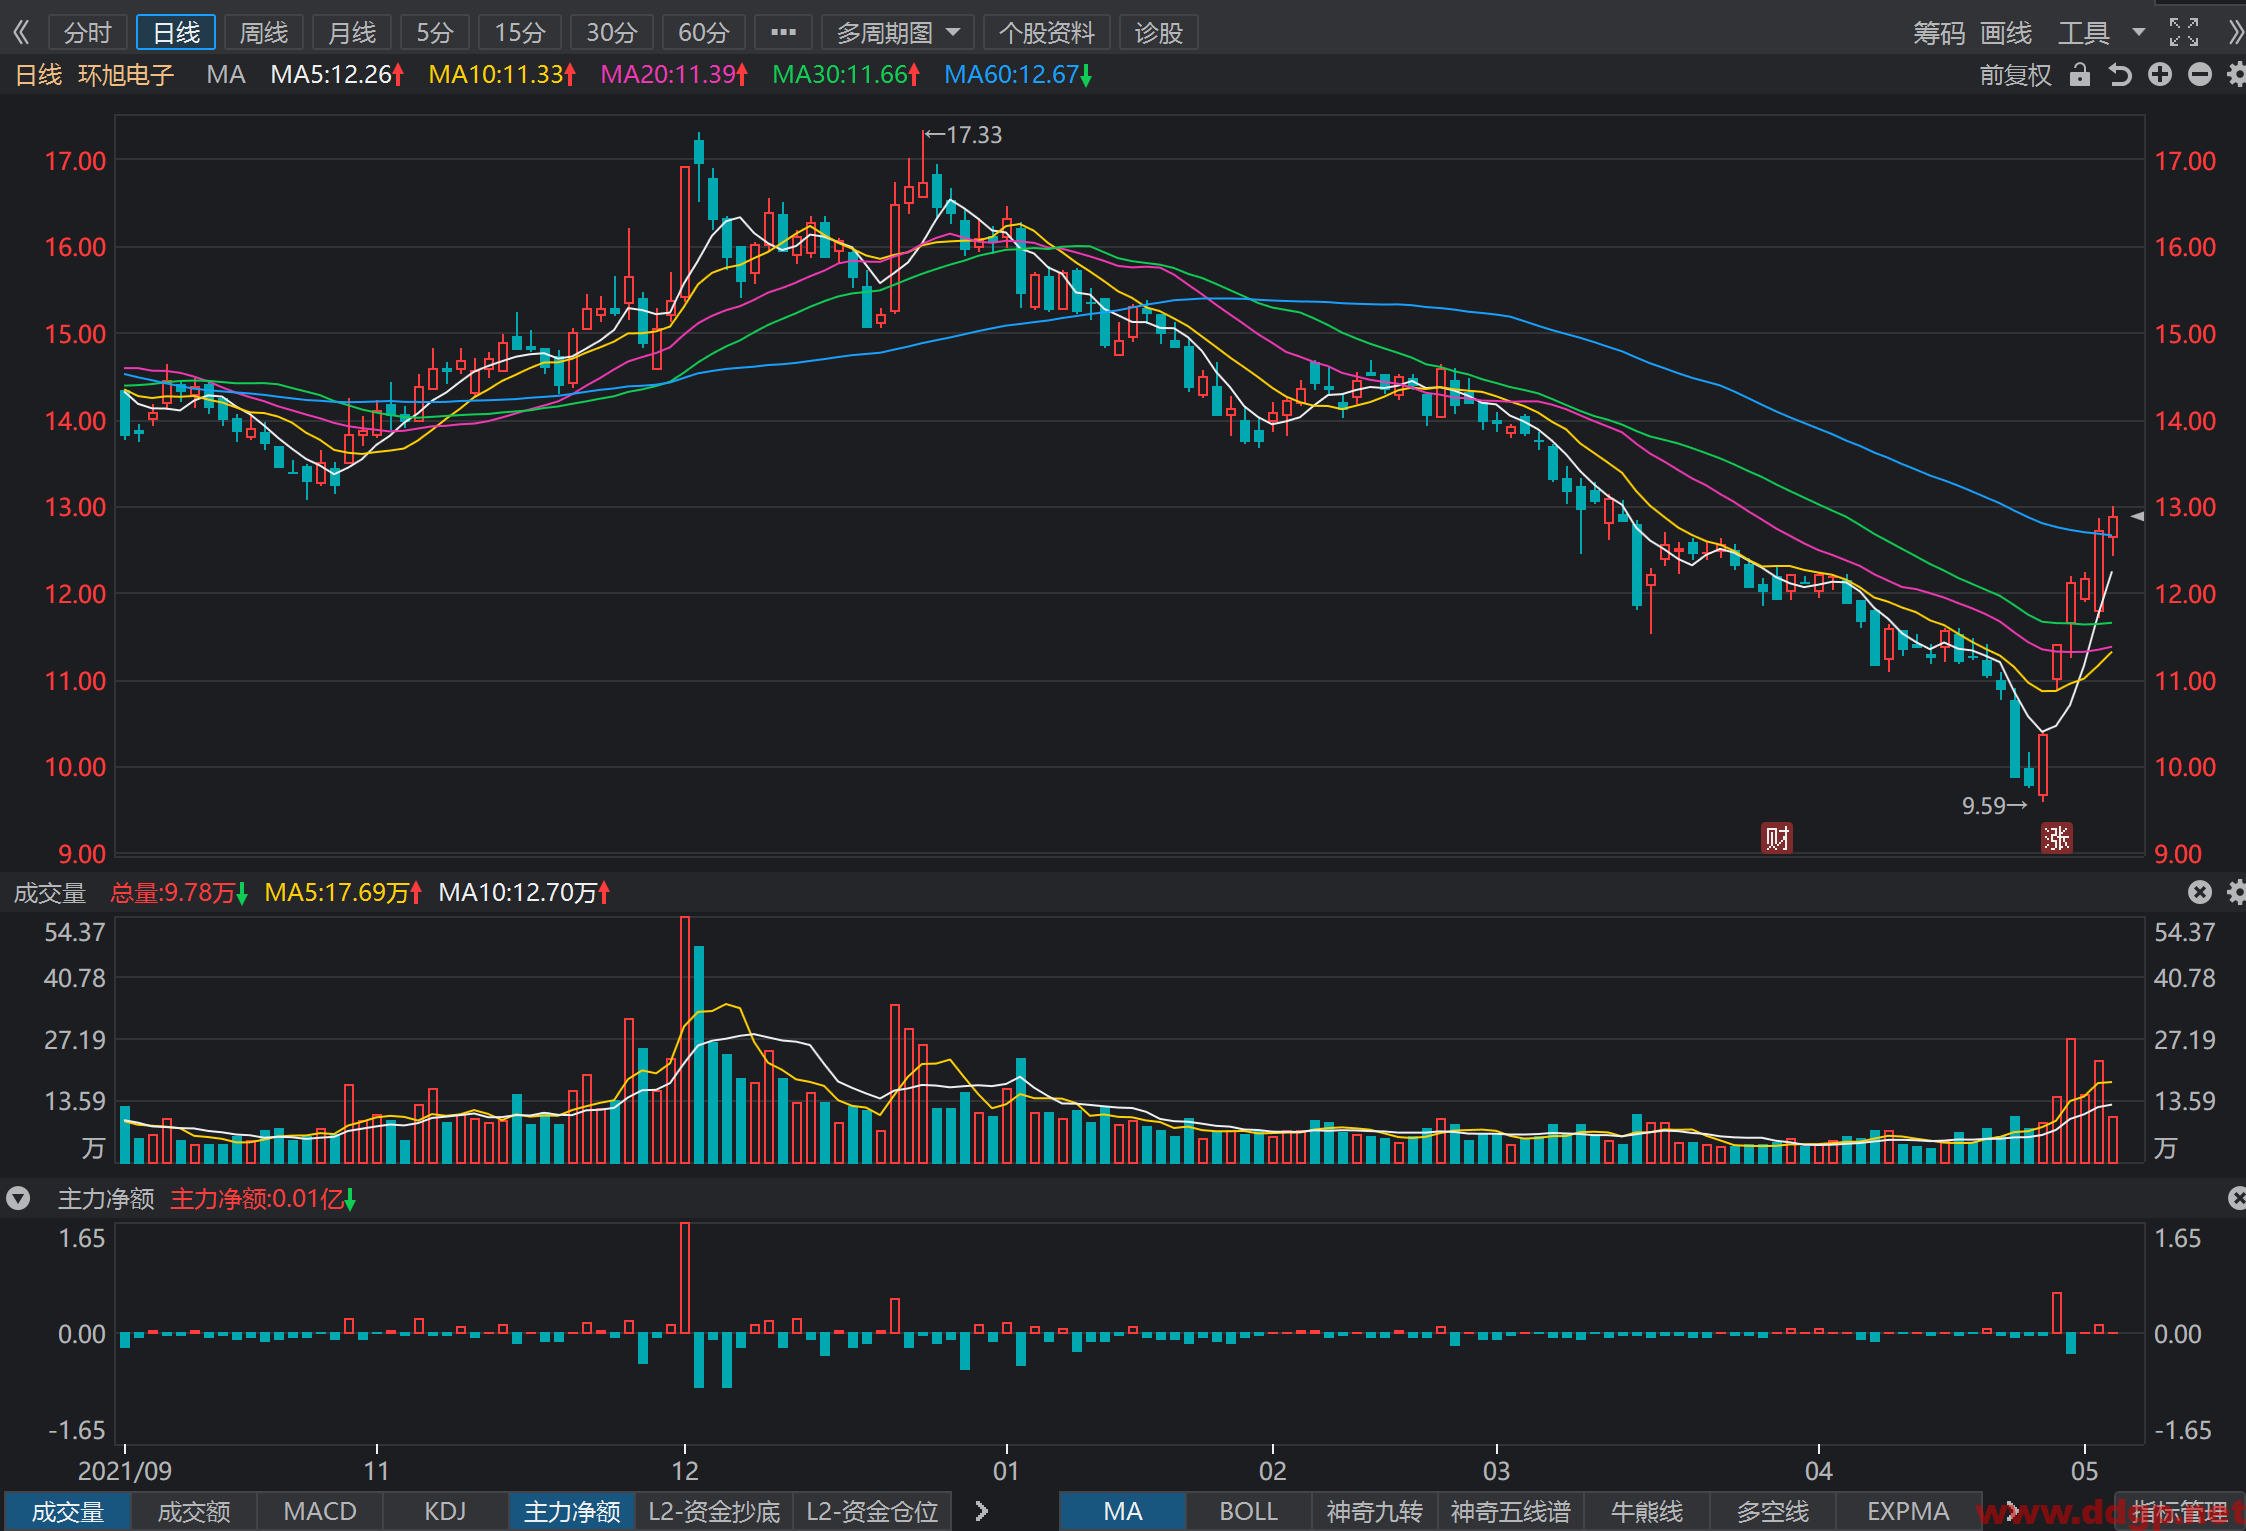Select the 成交额 indicator tab
The height and width of the screenshot is (1531, 2246).
point(194,1511)
